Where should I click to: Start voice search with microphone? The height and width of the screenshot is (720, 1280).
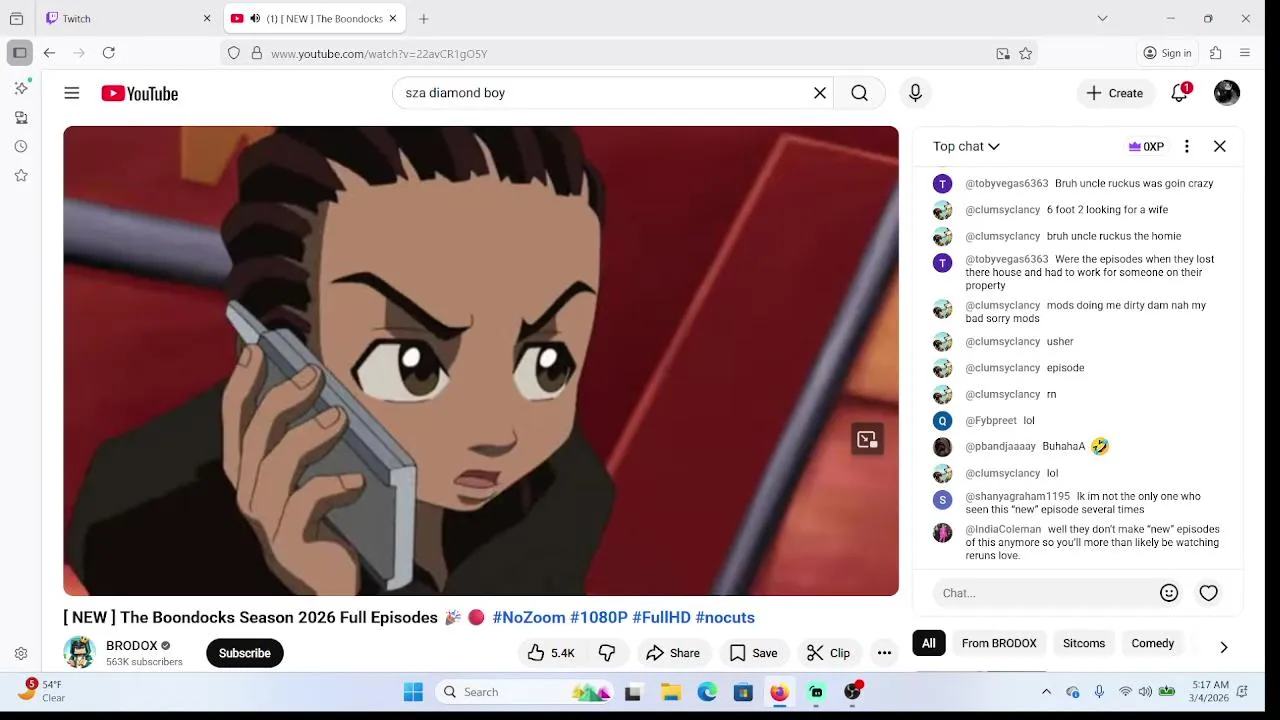(915, 93)
